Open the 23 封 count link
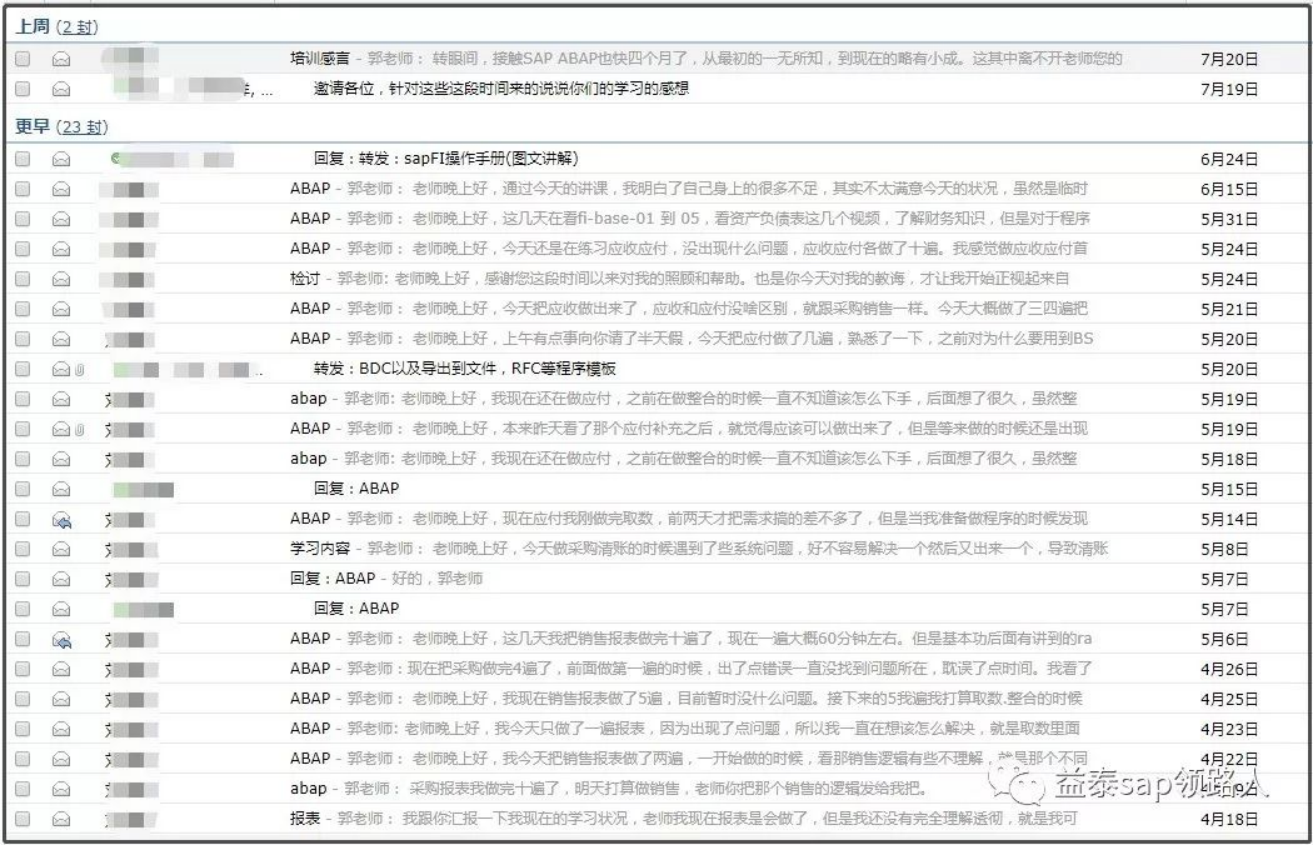 tap(82, 127)
